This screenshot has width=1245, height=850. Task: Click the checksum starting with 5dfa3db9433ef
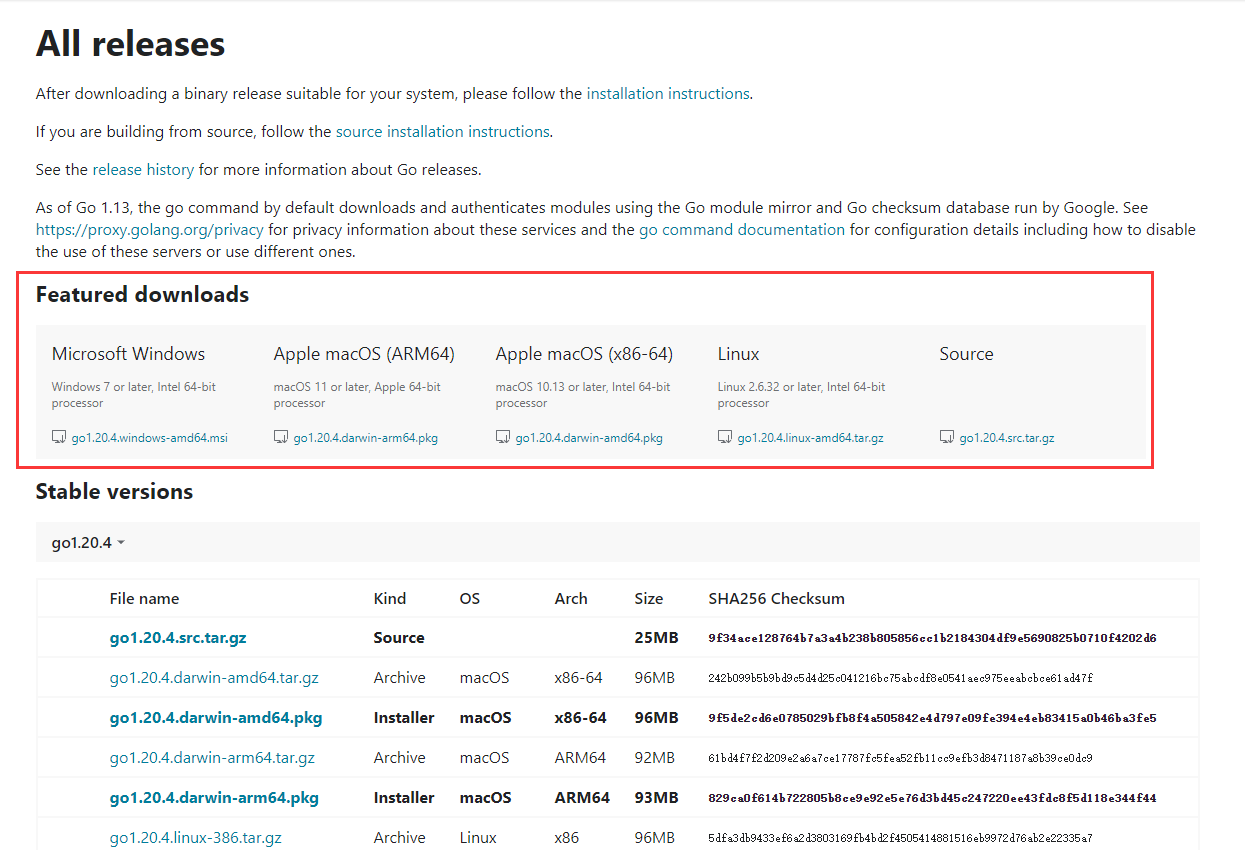tap(900, 837)
